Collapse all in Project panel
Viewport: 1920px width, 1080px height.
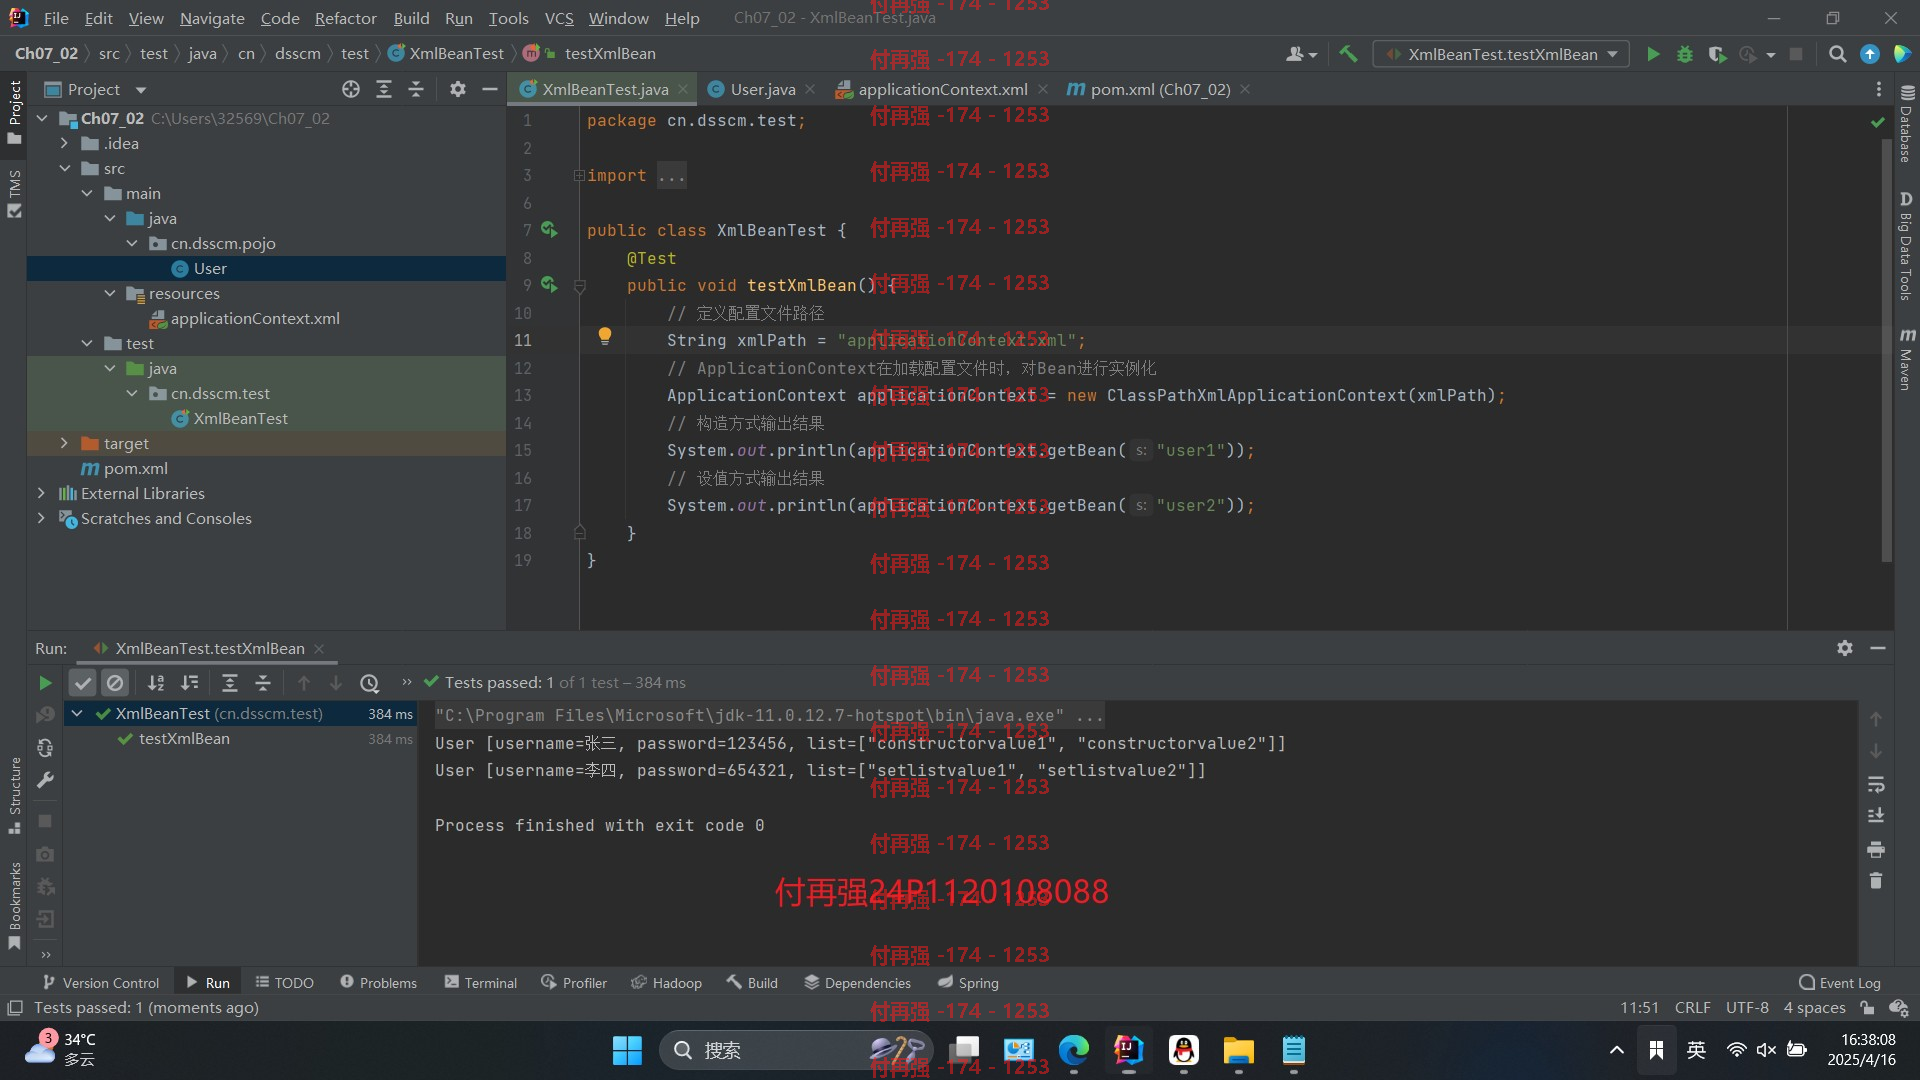coord(416,89)
